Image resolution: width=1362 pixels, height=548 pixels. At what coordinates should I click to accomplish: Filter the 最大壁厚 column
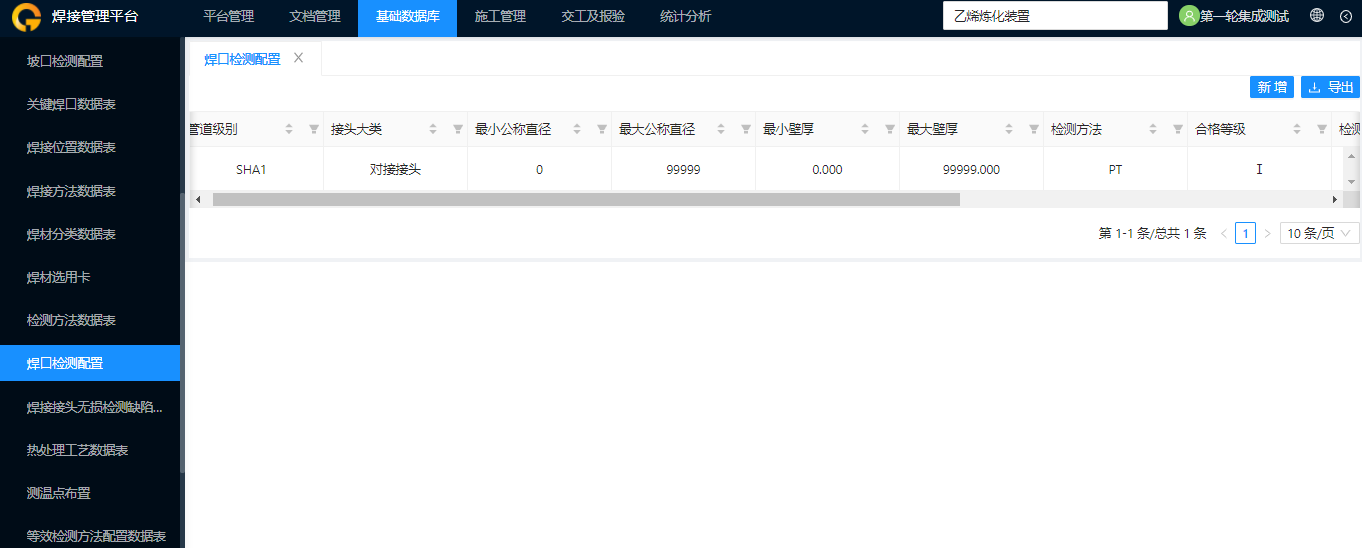pyautogui.click(x=1034, y=129)
